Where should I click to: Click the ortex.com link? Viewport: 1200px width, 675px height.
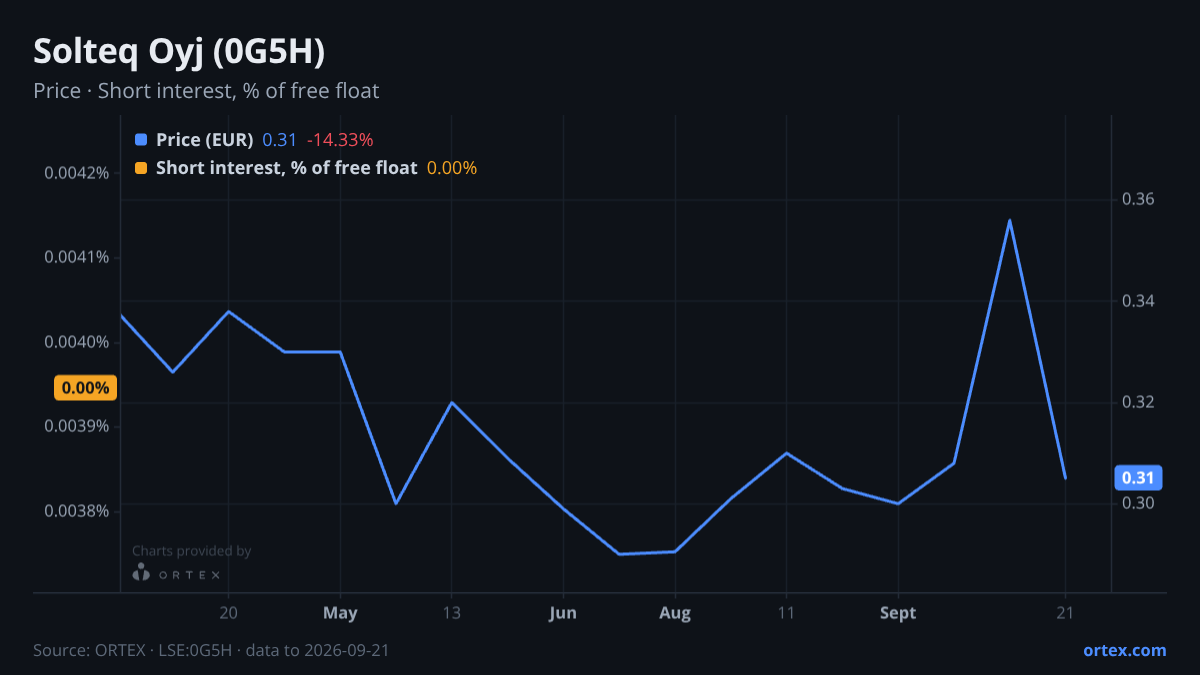pyautogui.click(x=1124, y=650)
